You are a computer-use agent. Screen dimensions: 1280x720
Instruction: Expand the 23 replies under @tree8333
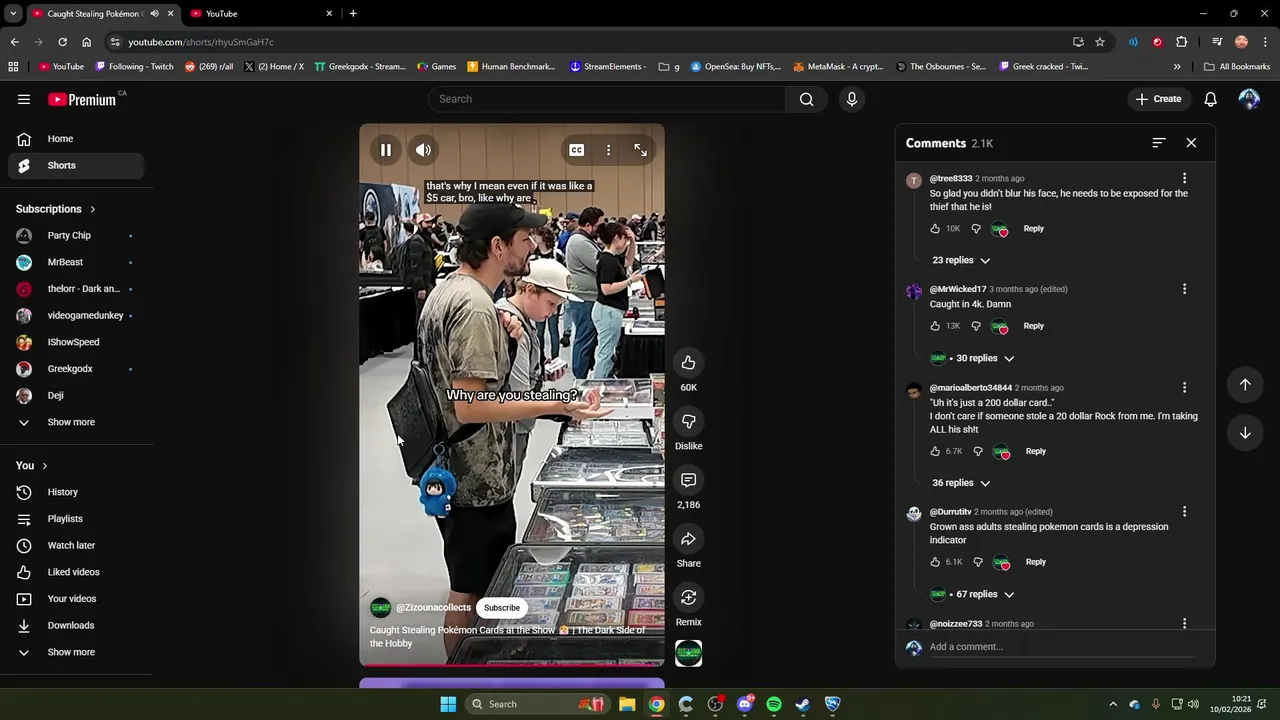961,260
